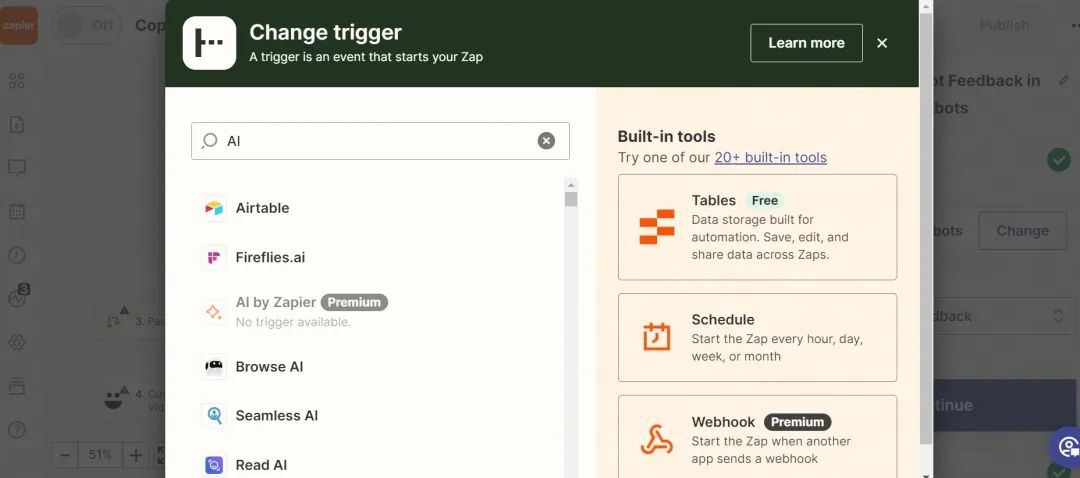Choose the Read AI app icon
This screenshot has height=478, width=1080.
click(214, 466)
